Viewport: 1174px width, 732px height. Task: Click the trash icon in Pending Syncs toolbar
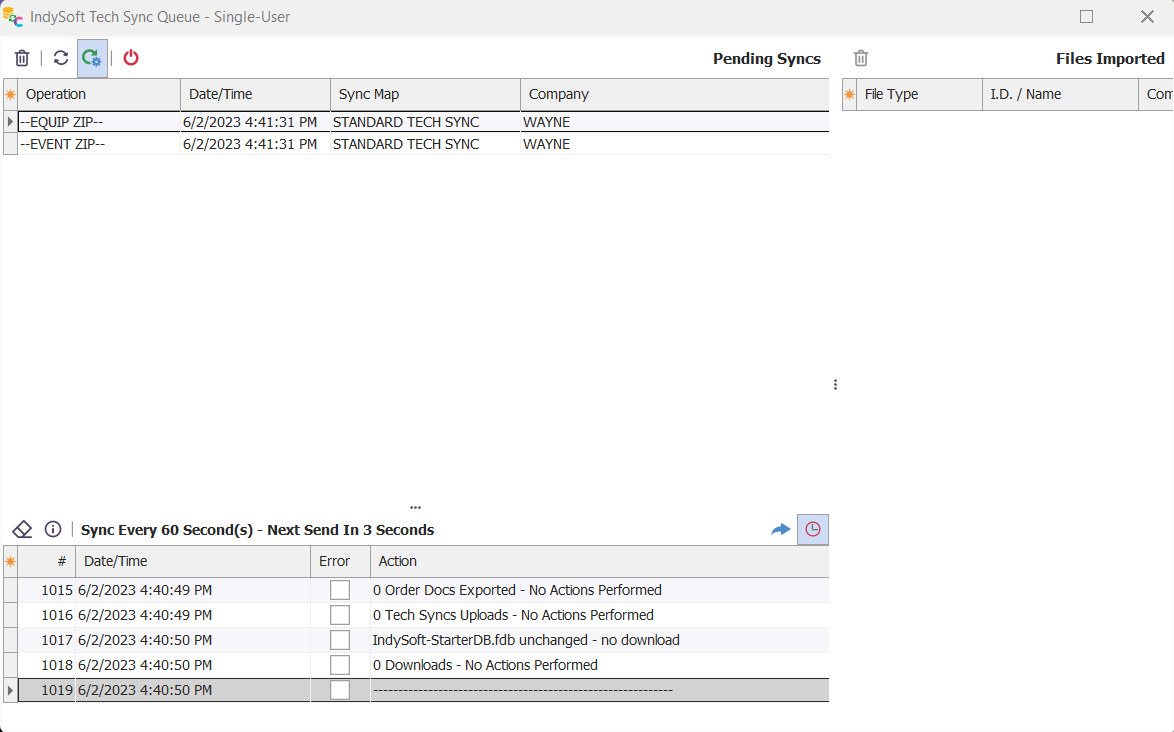pos(22,58)
